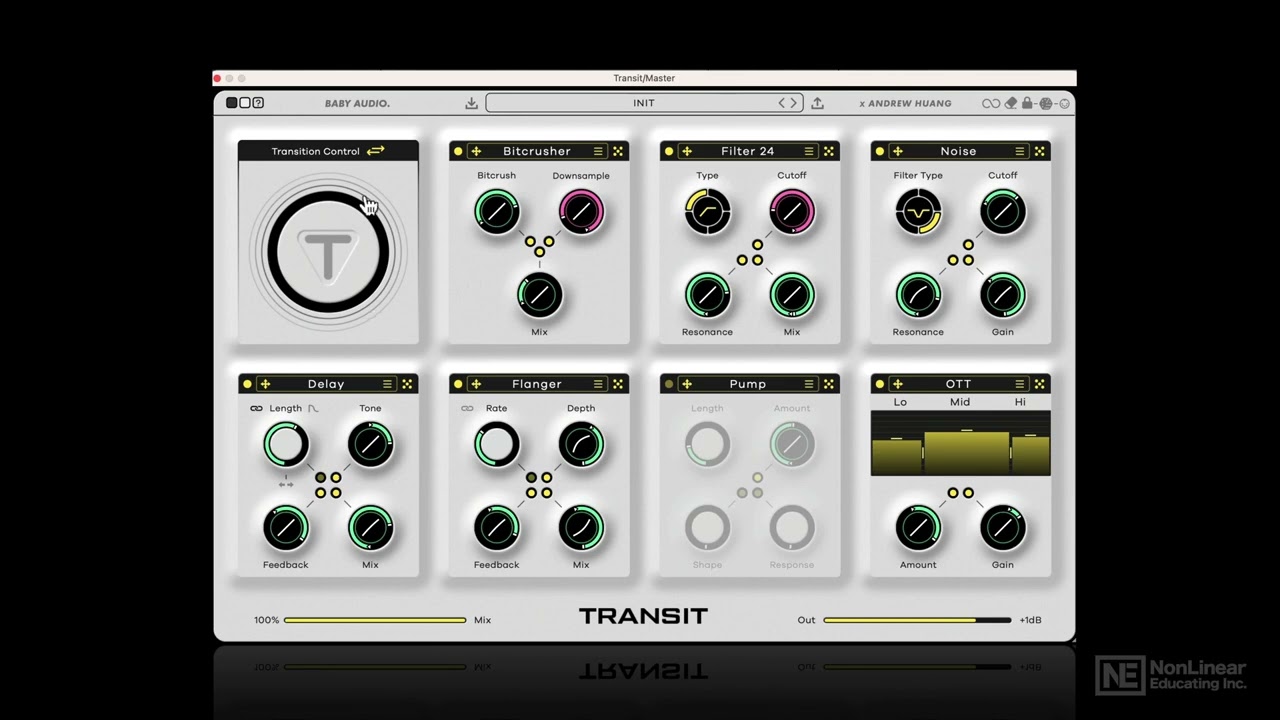Open the Noise module menu

(1020, 151)
